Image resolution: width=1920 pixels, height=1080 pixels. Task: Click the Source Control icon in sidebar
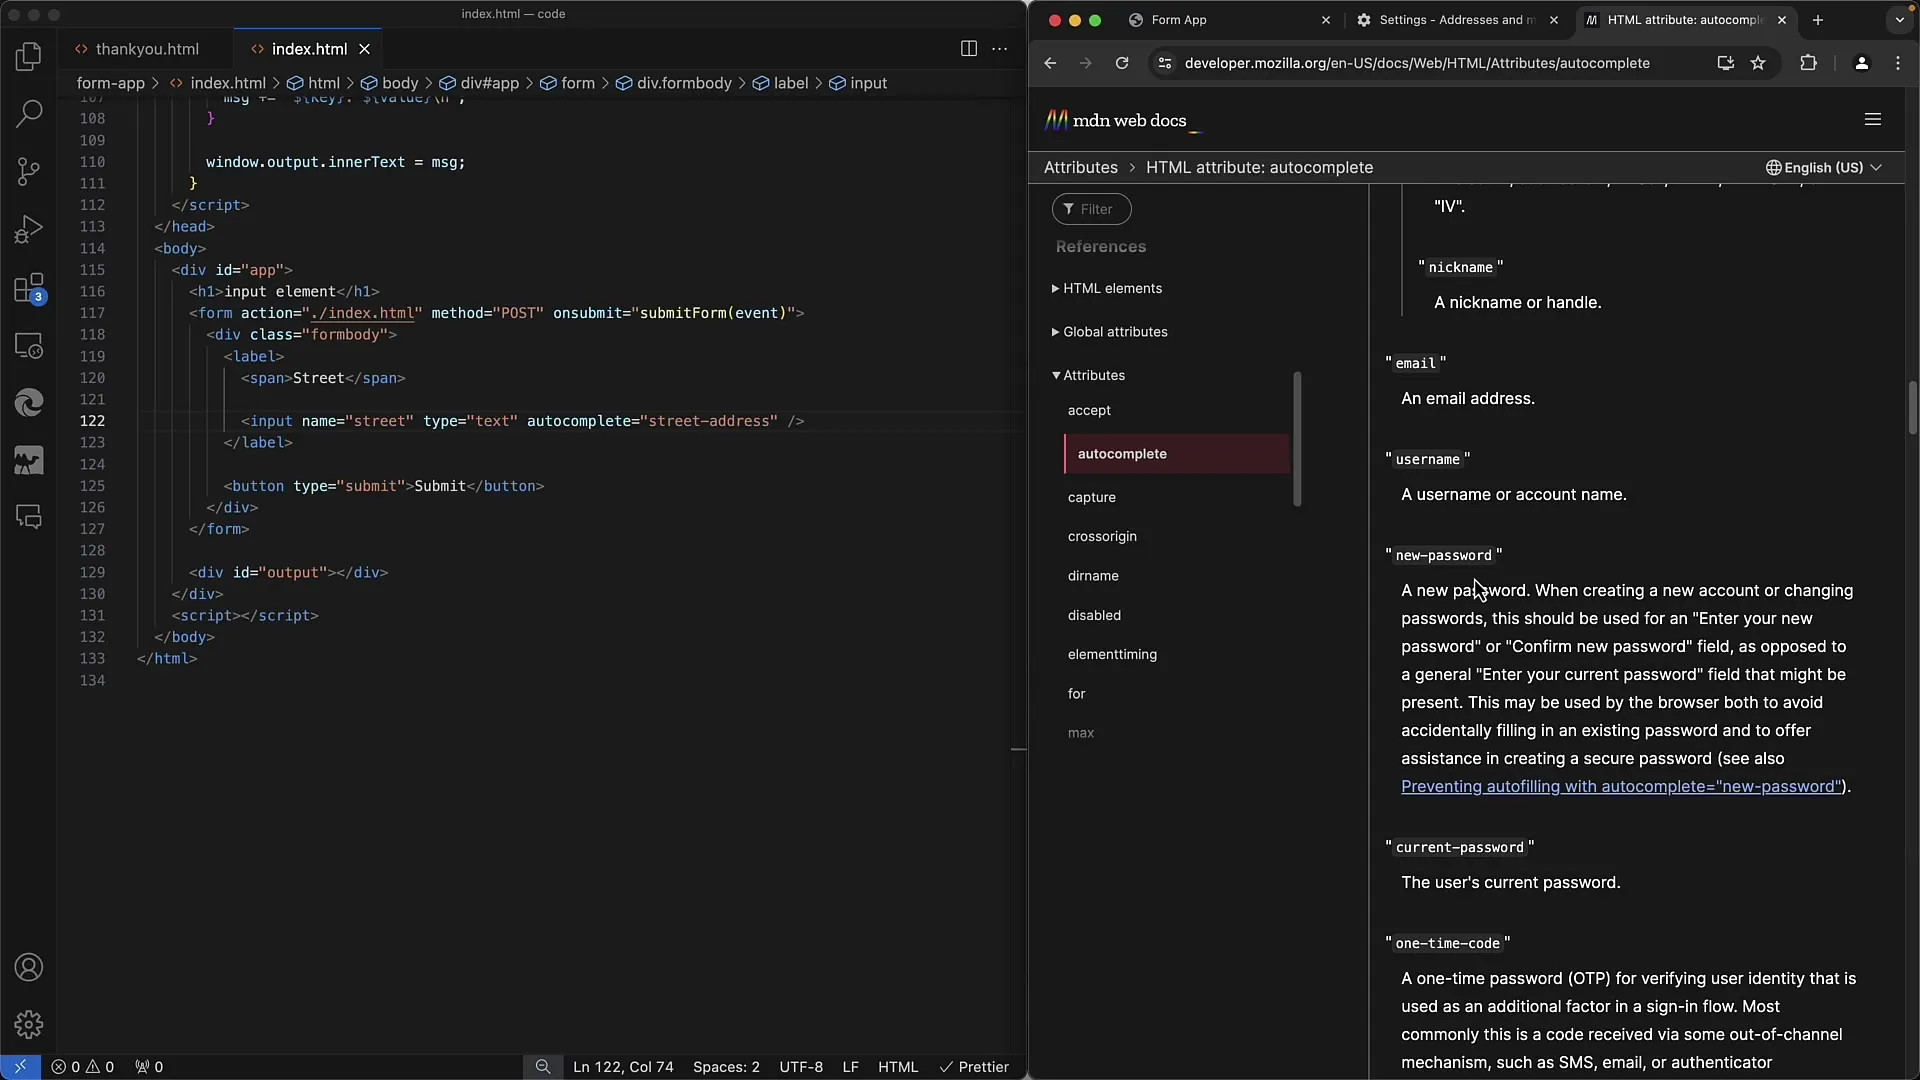click(29, 175)
